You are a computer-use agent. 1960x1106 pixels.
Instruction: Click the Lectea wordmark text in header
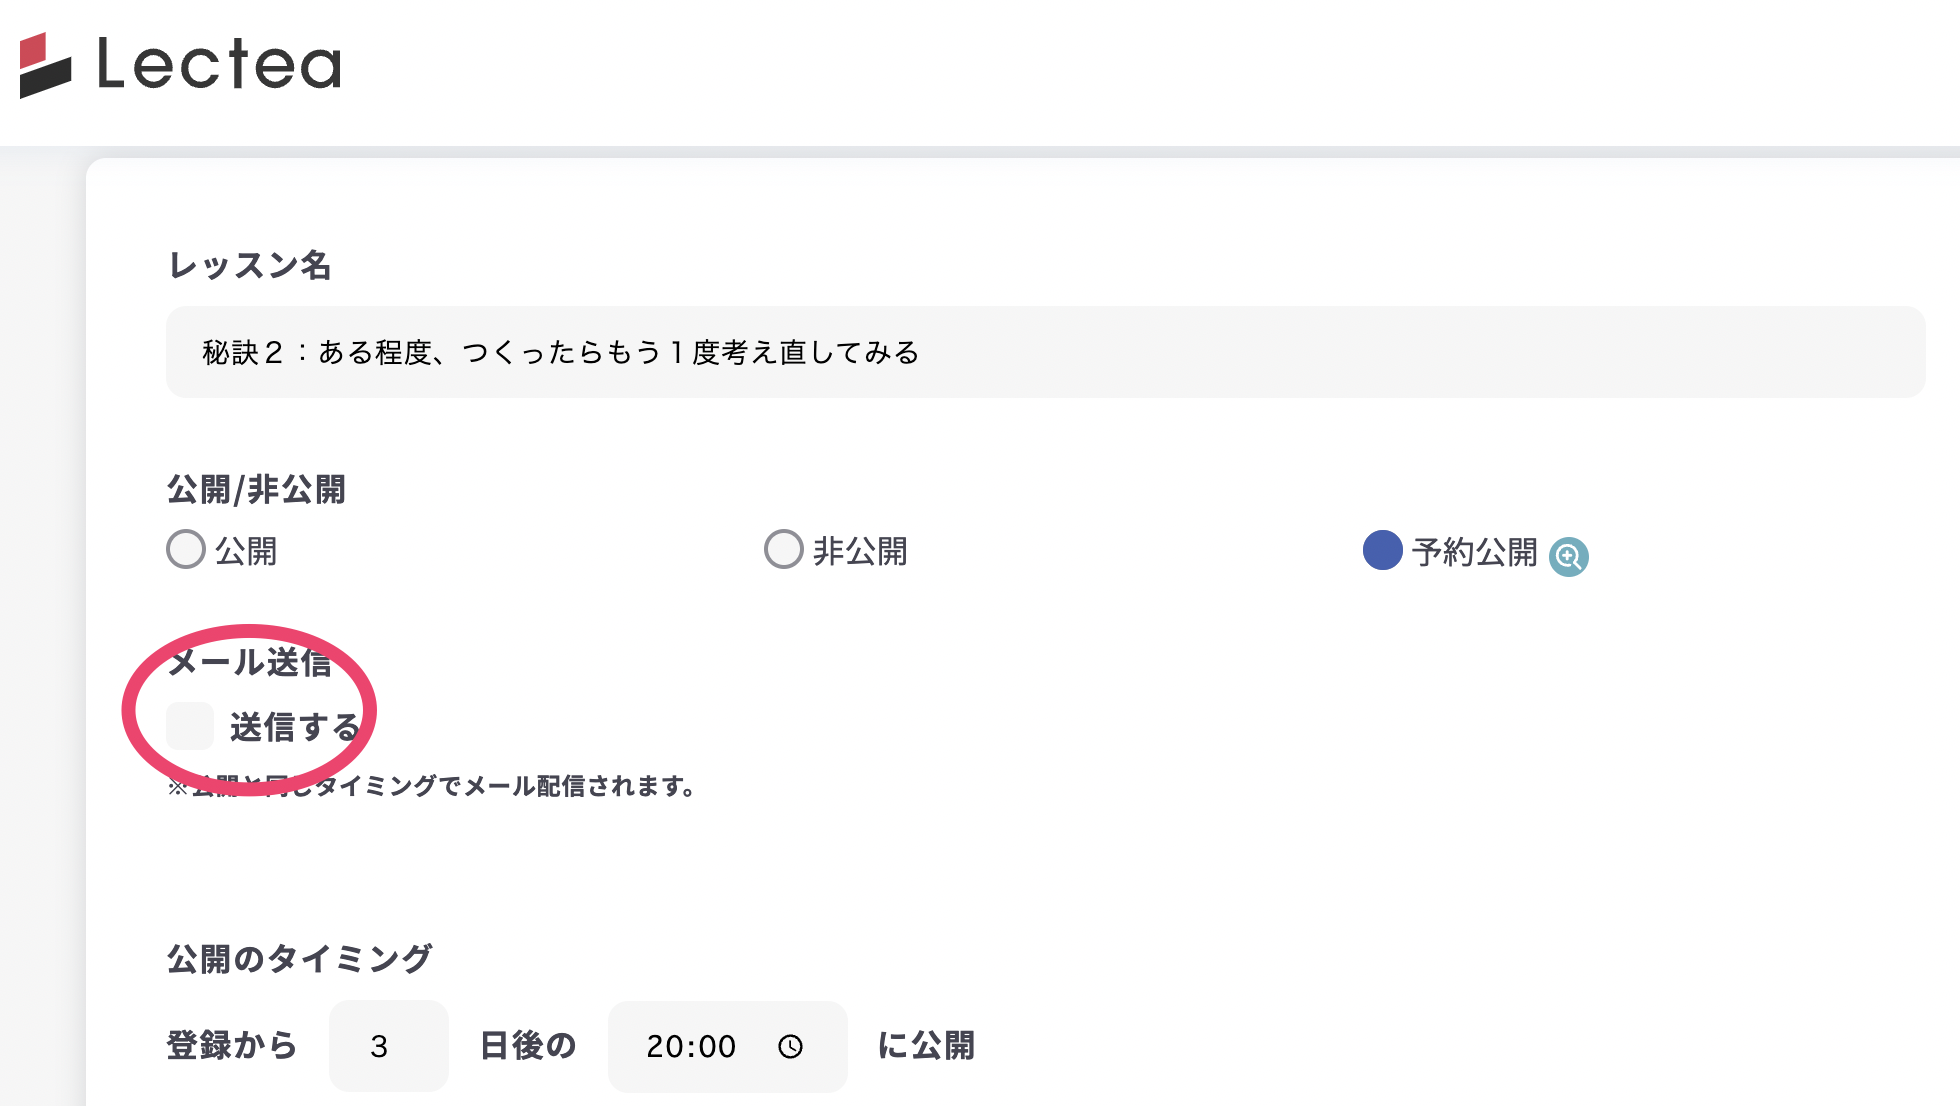click(219, 65)
